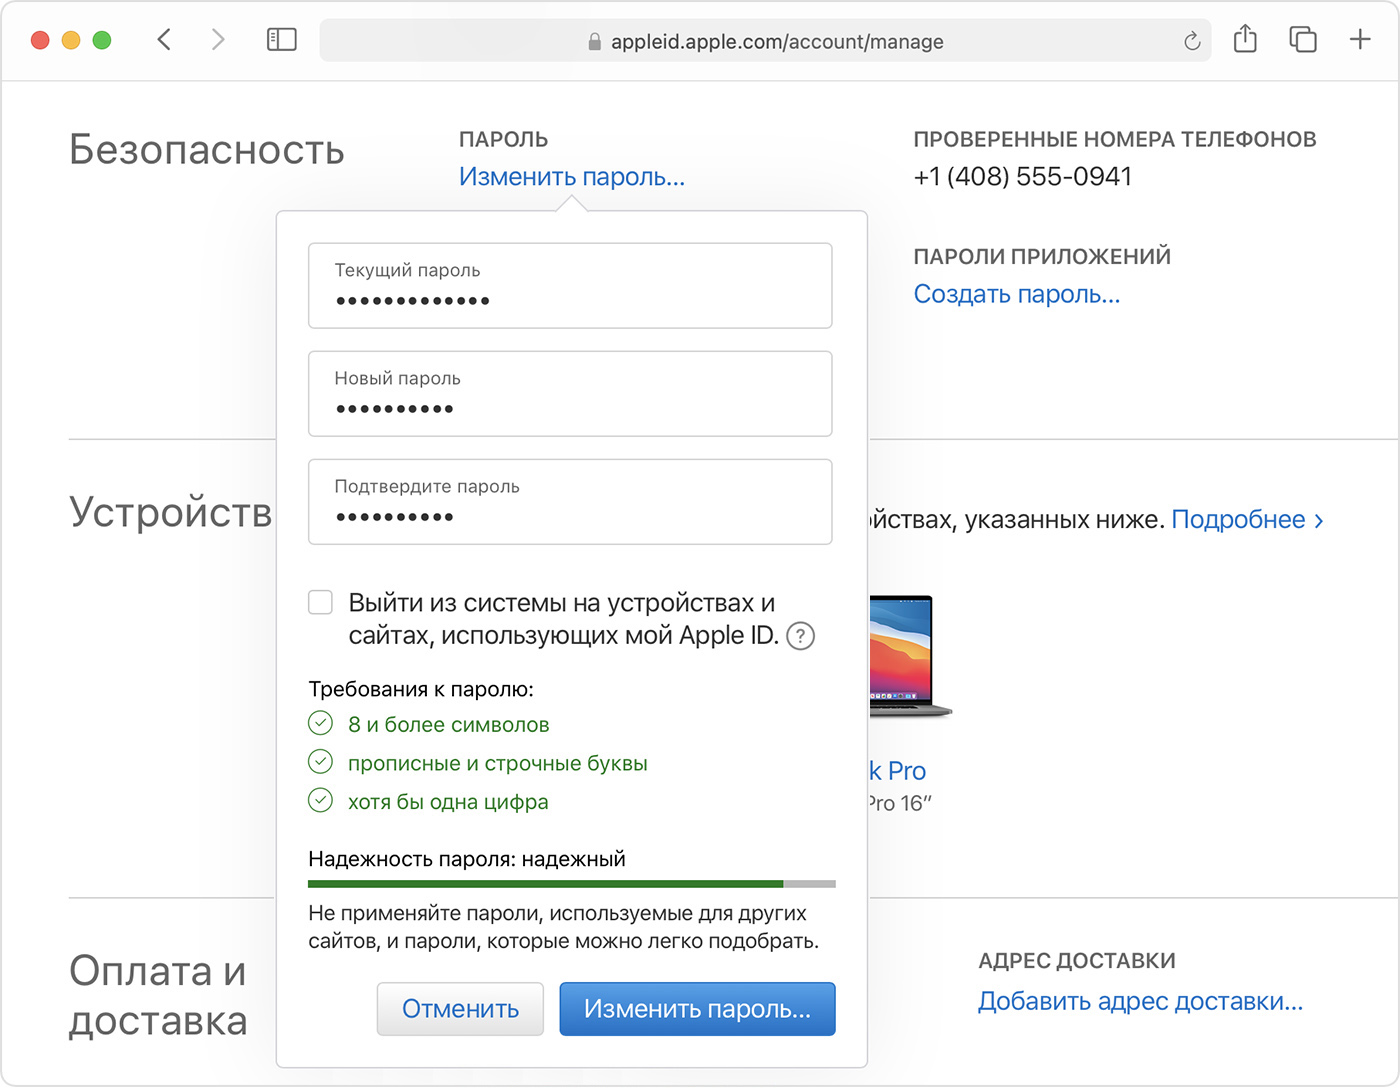1400x1088 pixels.
Task: Click the text Требования к паролю:
Action: point(421,689)
